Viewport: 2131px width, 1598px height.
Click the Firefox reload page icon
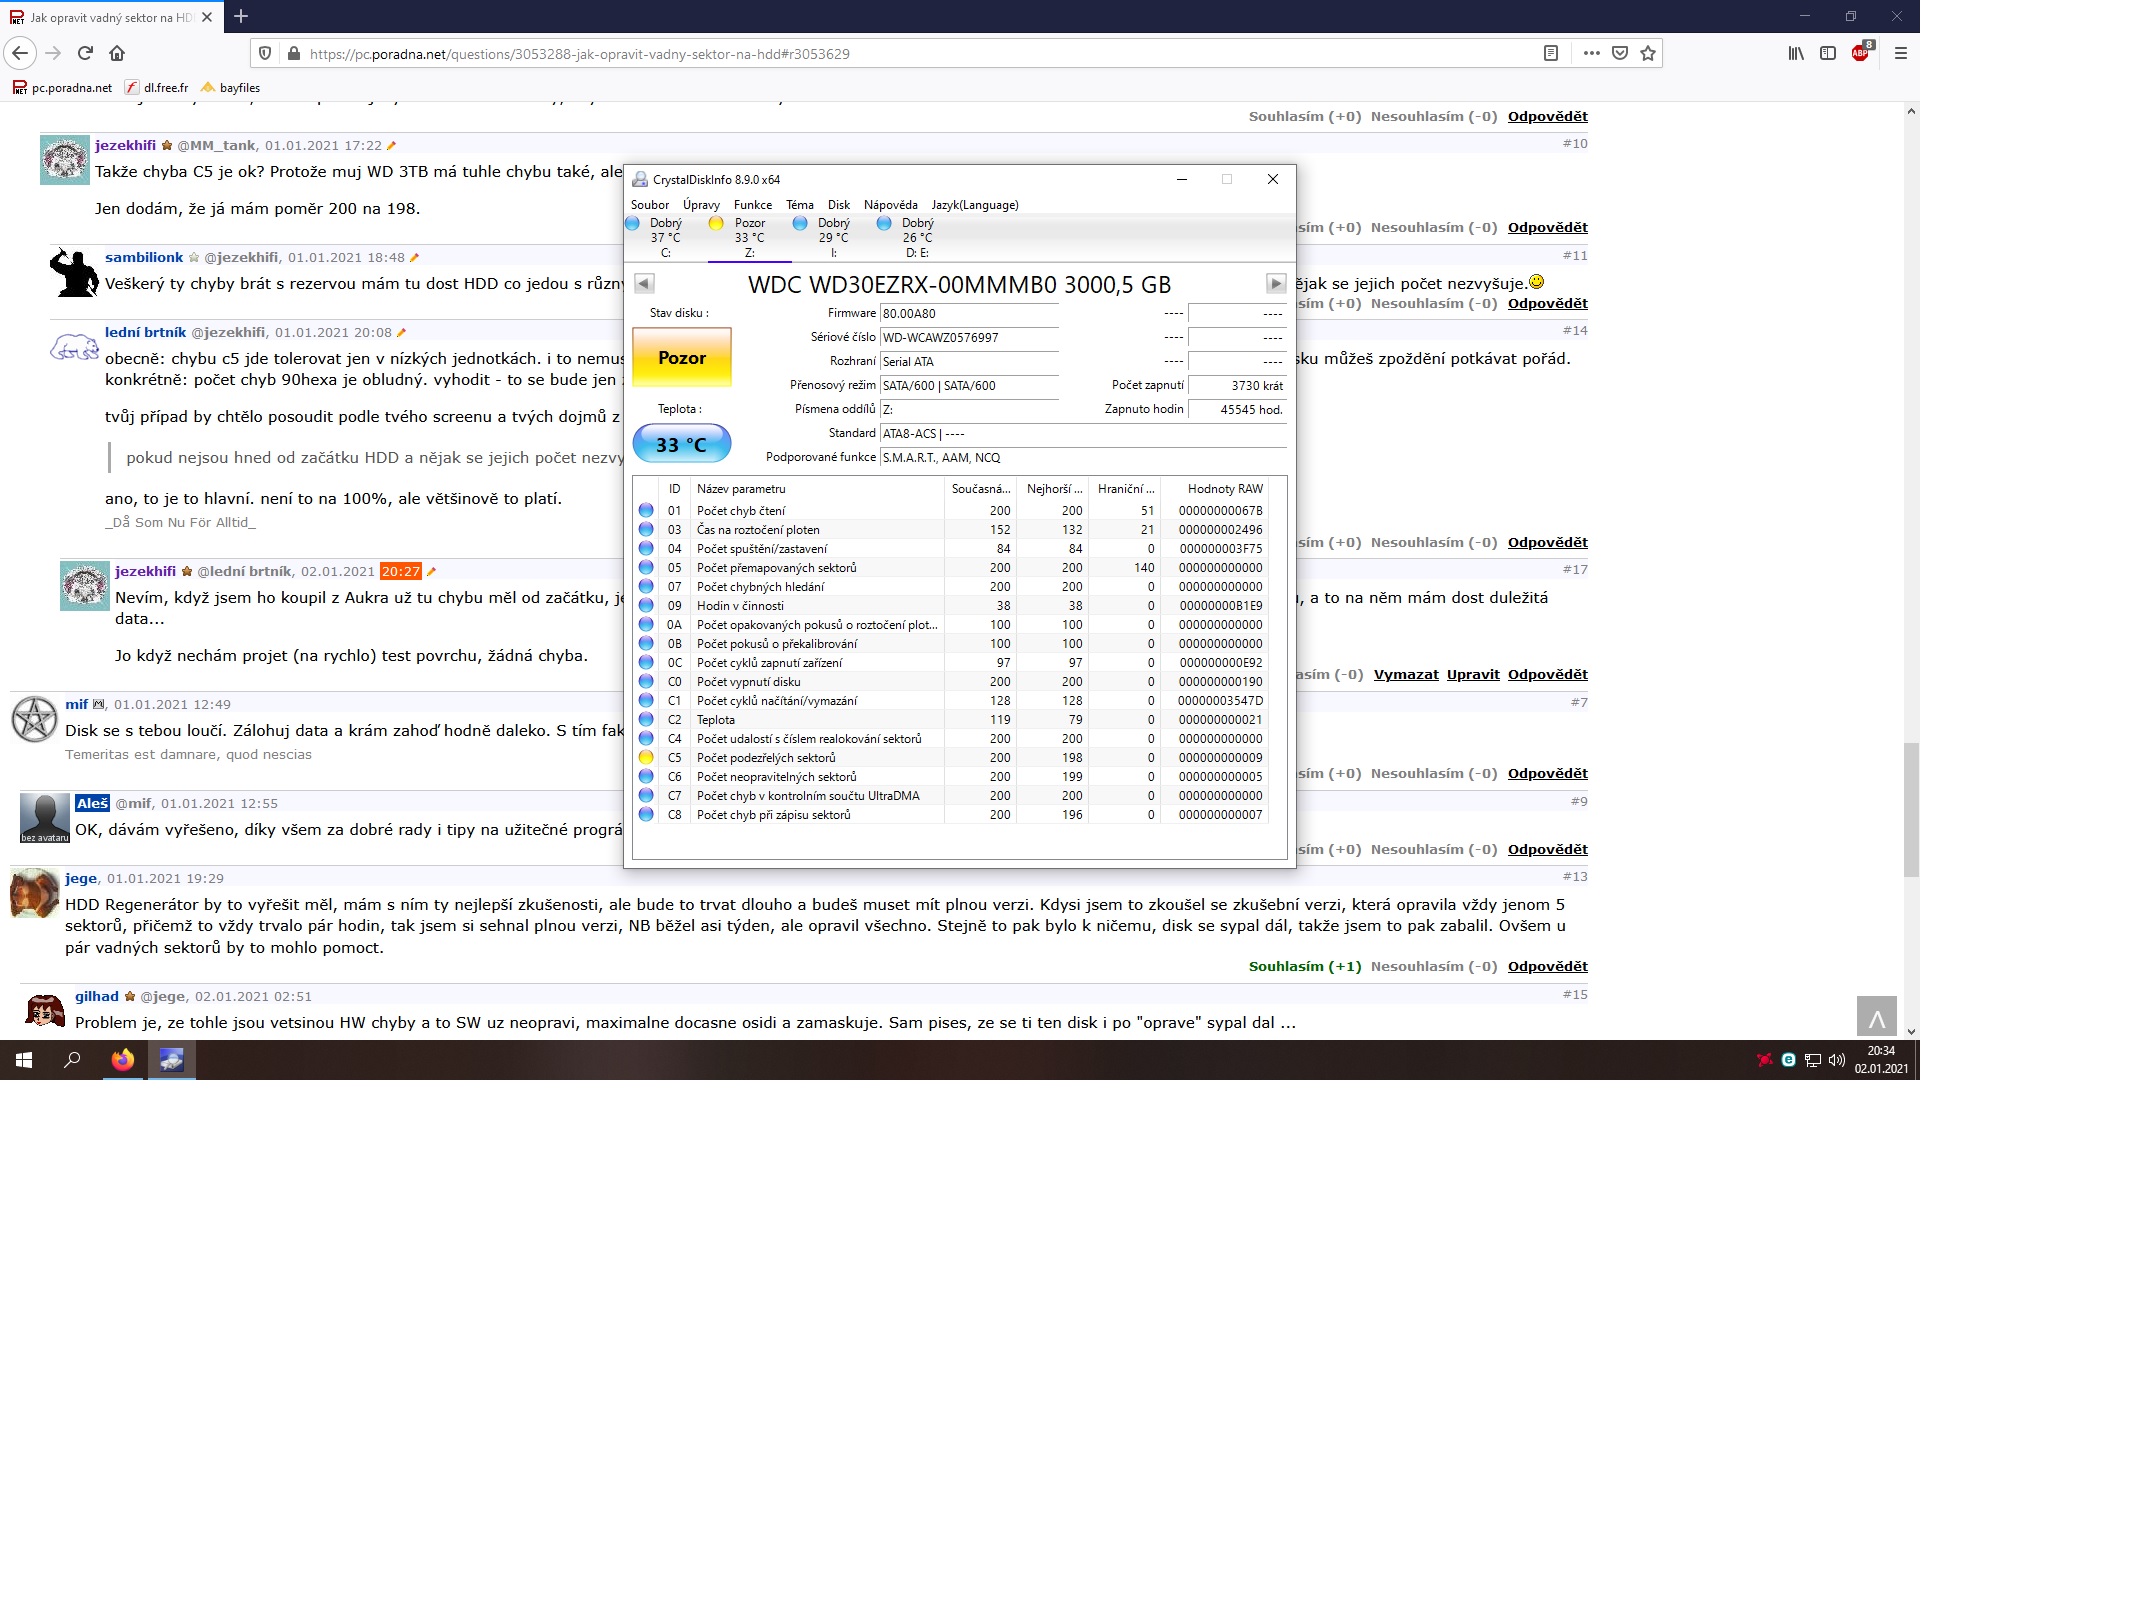pyautogui.click(x=85, y=53)
